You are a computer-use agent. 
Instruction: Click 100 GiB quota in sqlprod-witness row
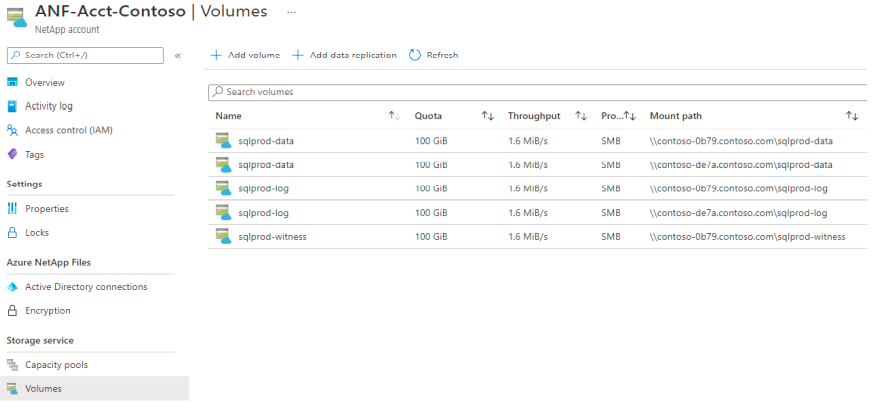431,237
